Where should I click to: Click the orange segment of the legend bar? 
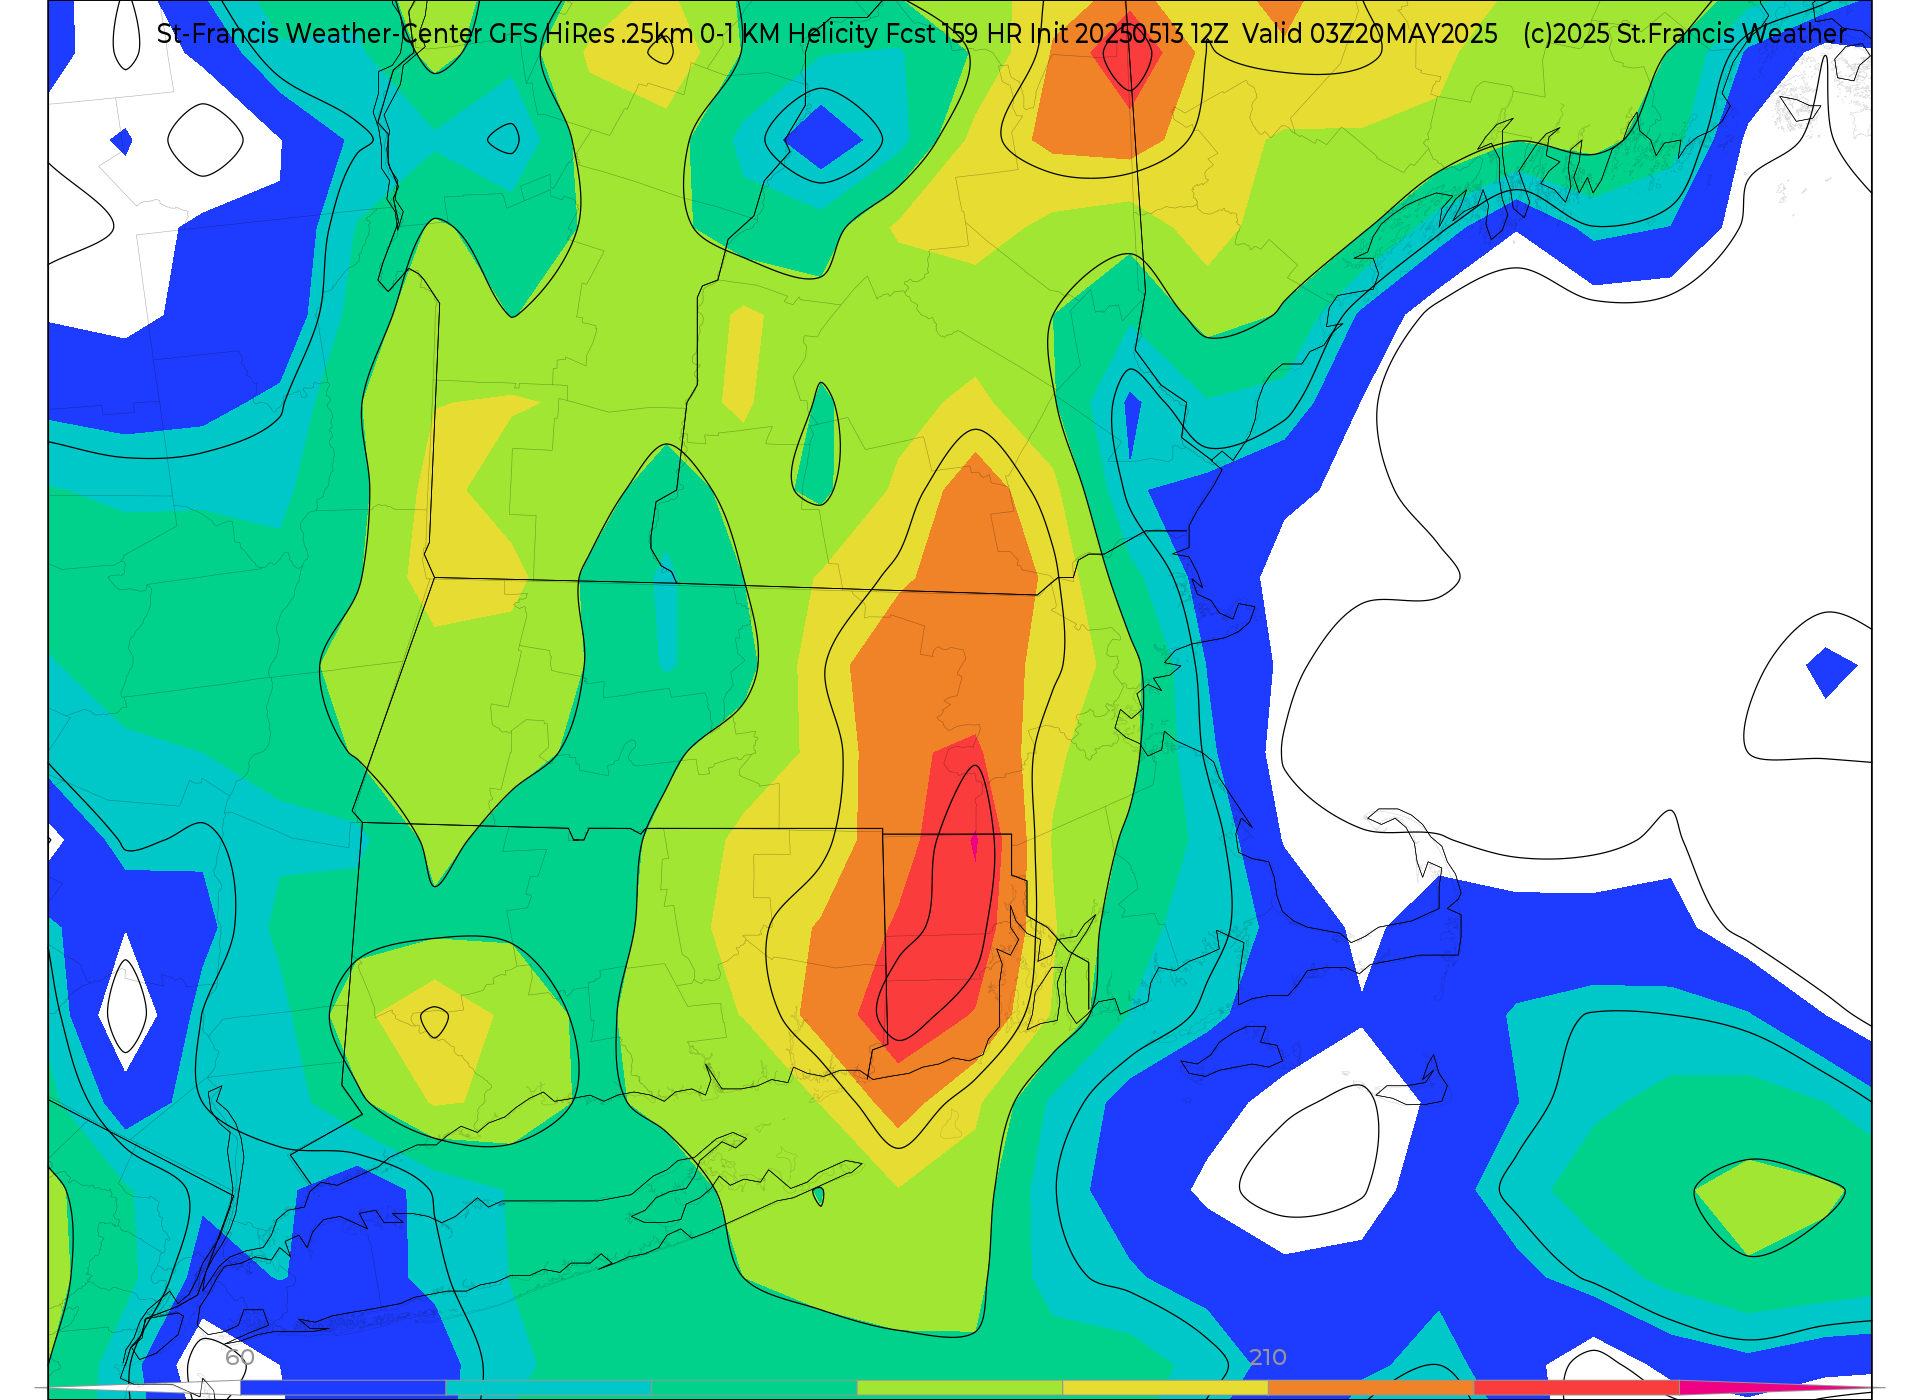point(1371,1388)
